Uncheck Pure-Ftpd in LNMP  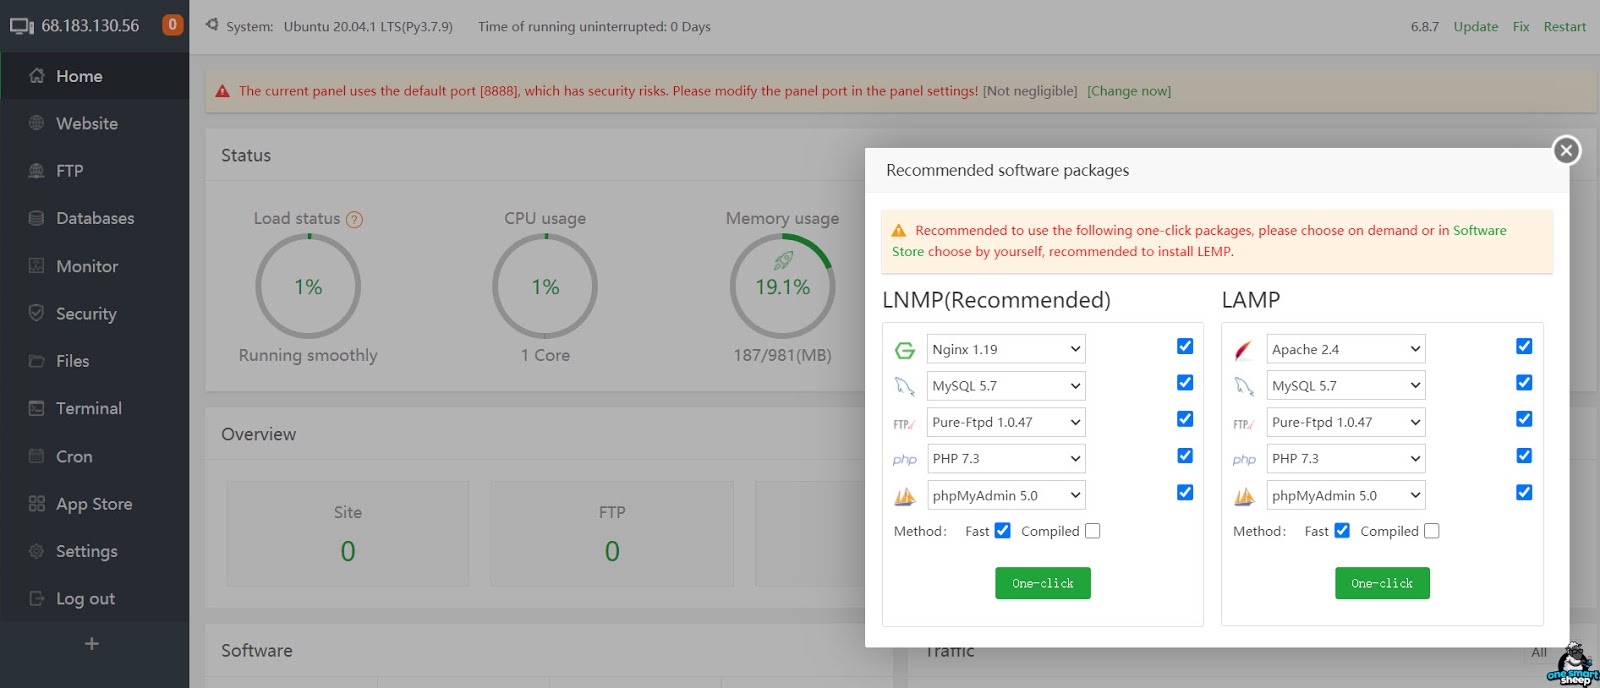(1185, 419)
